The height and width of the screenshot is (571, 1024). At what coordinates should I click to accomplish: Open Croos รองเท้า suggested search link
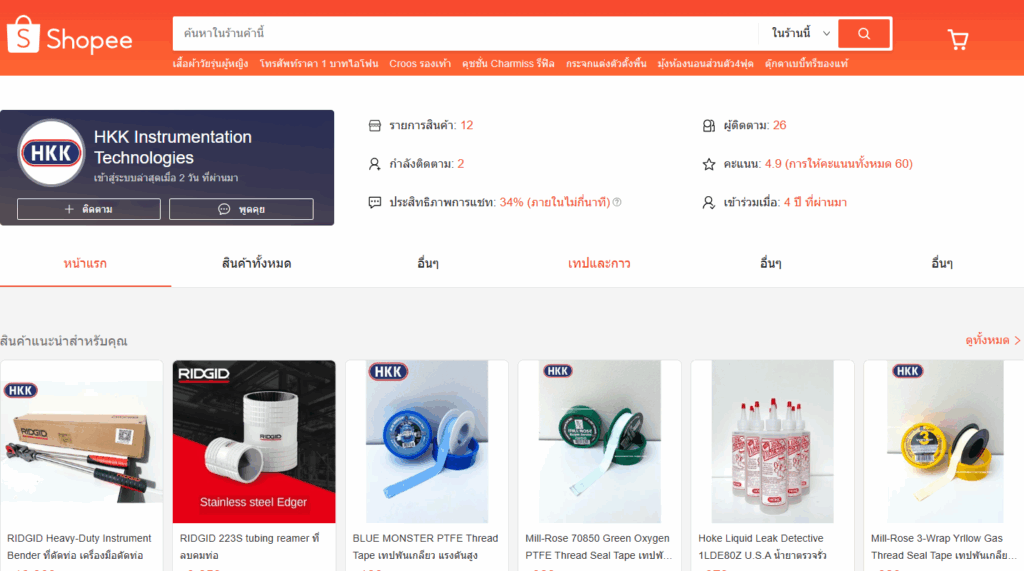(420, 63)
